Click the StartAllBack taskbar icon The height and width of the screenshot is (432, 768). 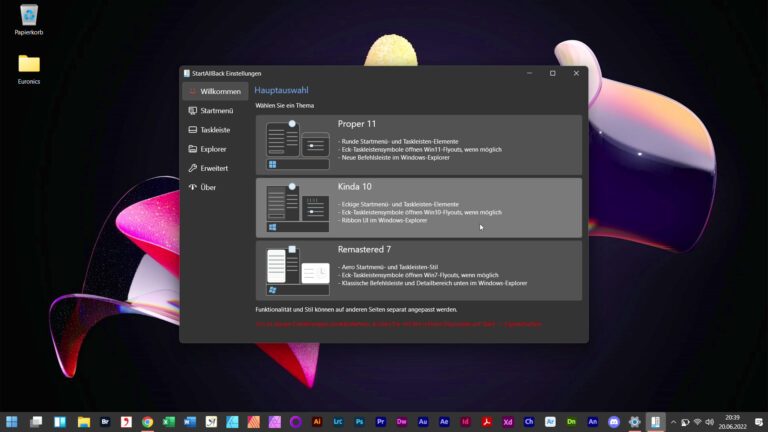(655, 422)
